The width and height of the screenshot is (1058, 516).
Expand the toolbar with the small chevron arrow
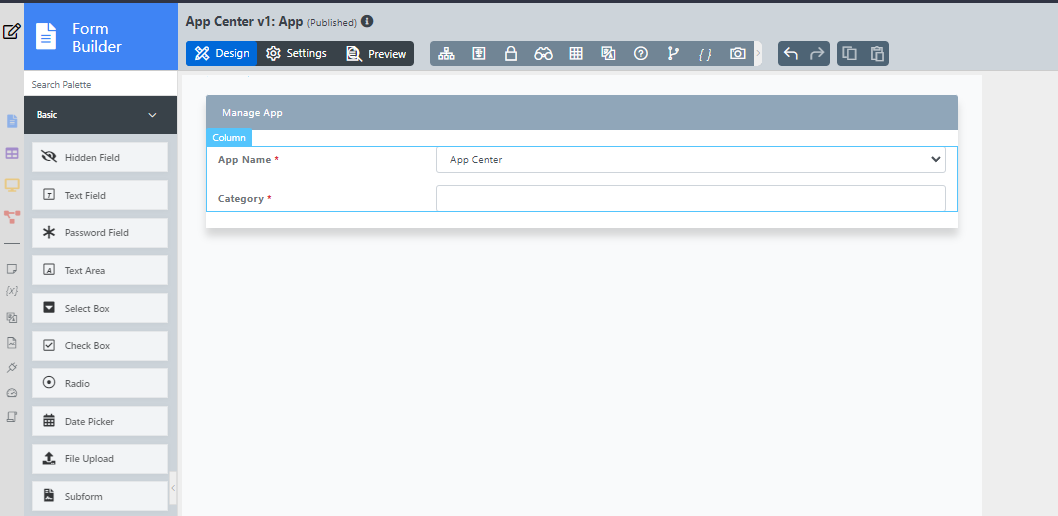tap(758, 54)
